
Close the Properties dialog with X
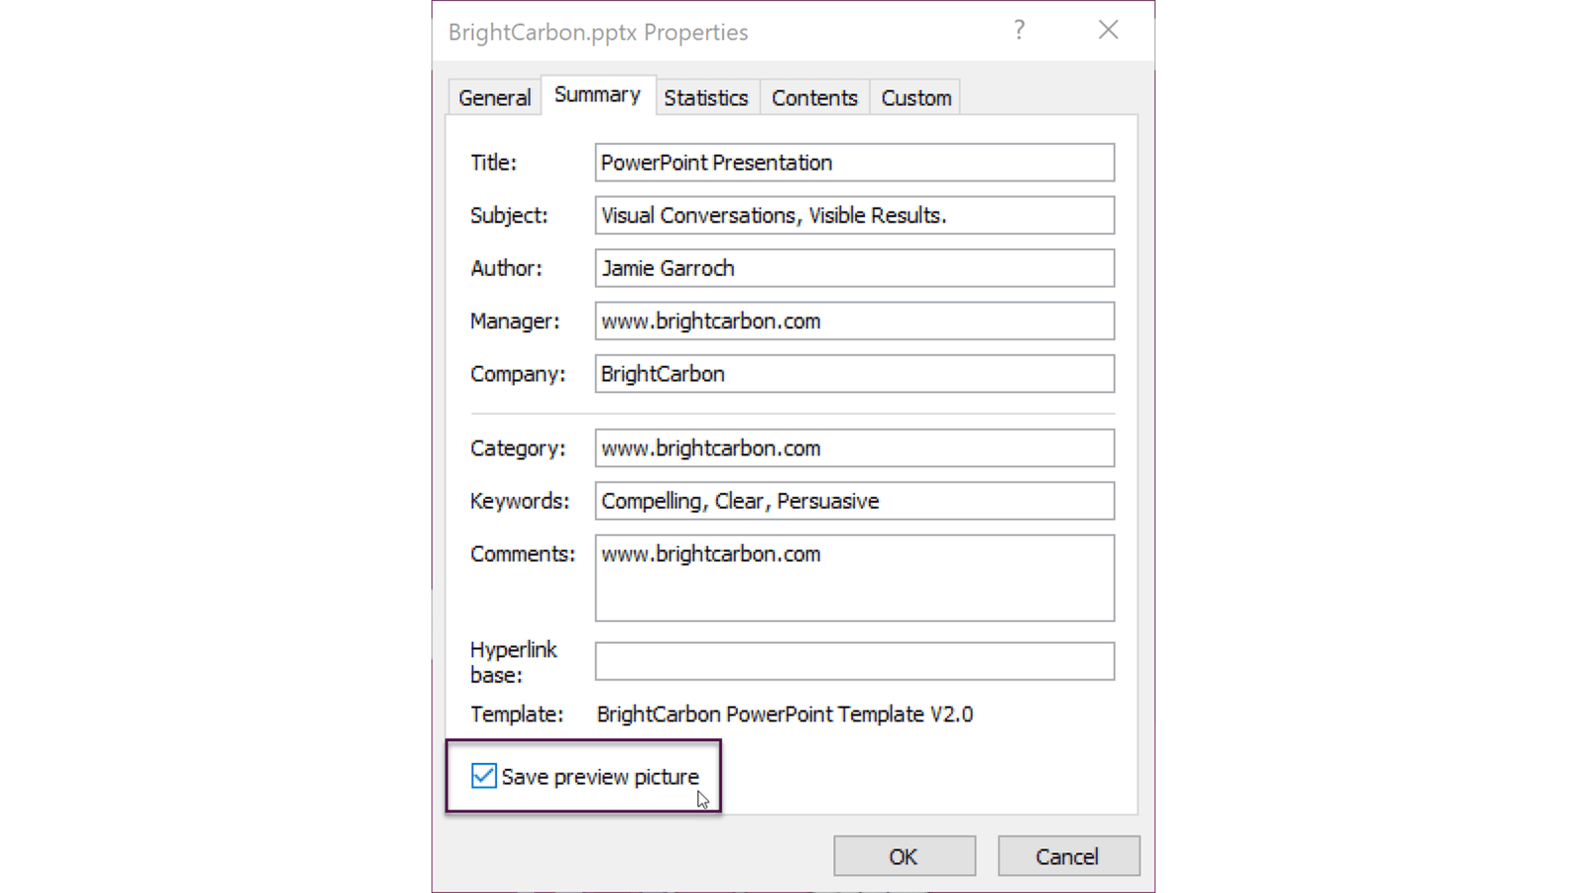click(1108, 30)
